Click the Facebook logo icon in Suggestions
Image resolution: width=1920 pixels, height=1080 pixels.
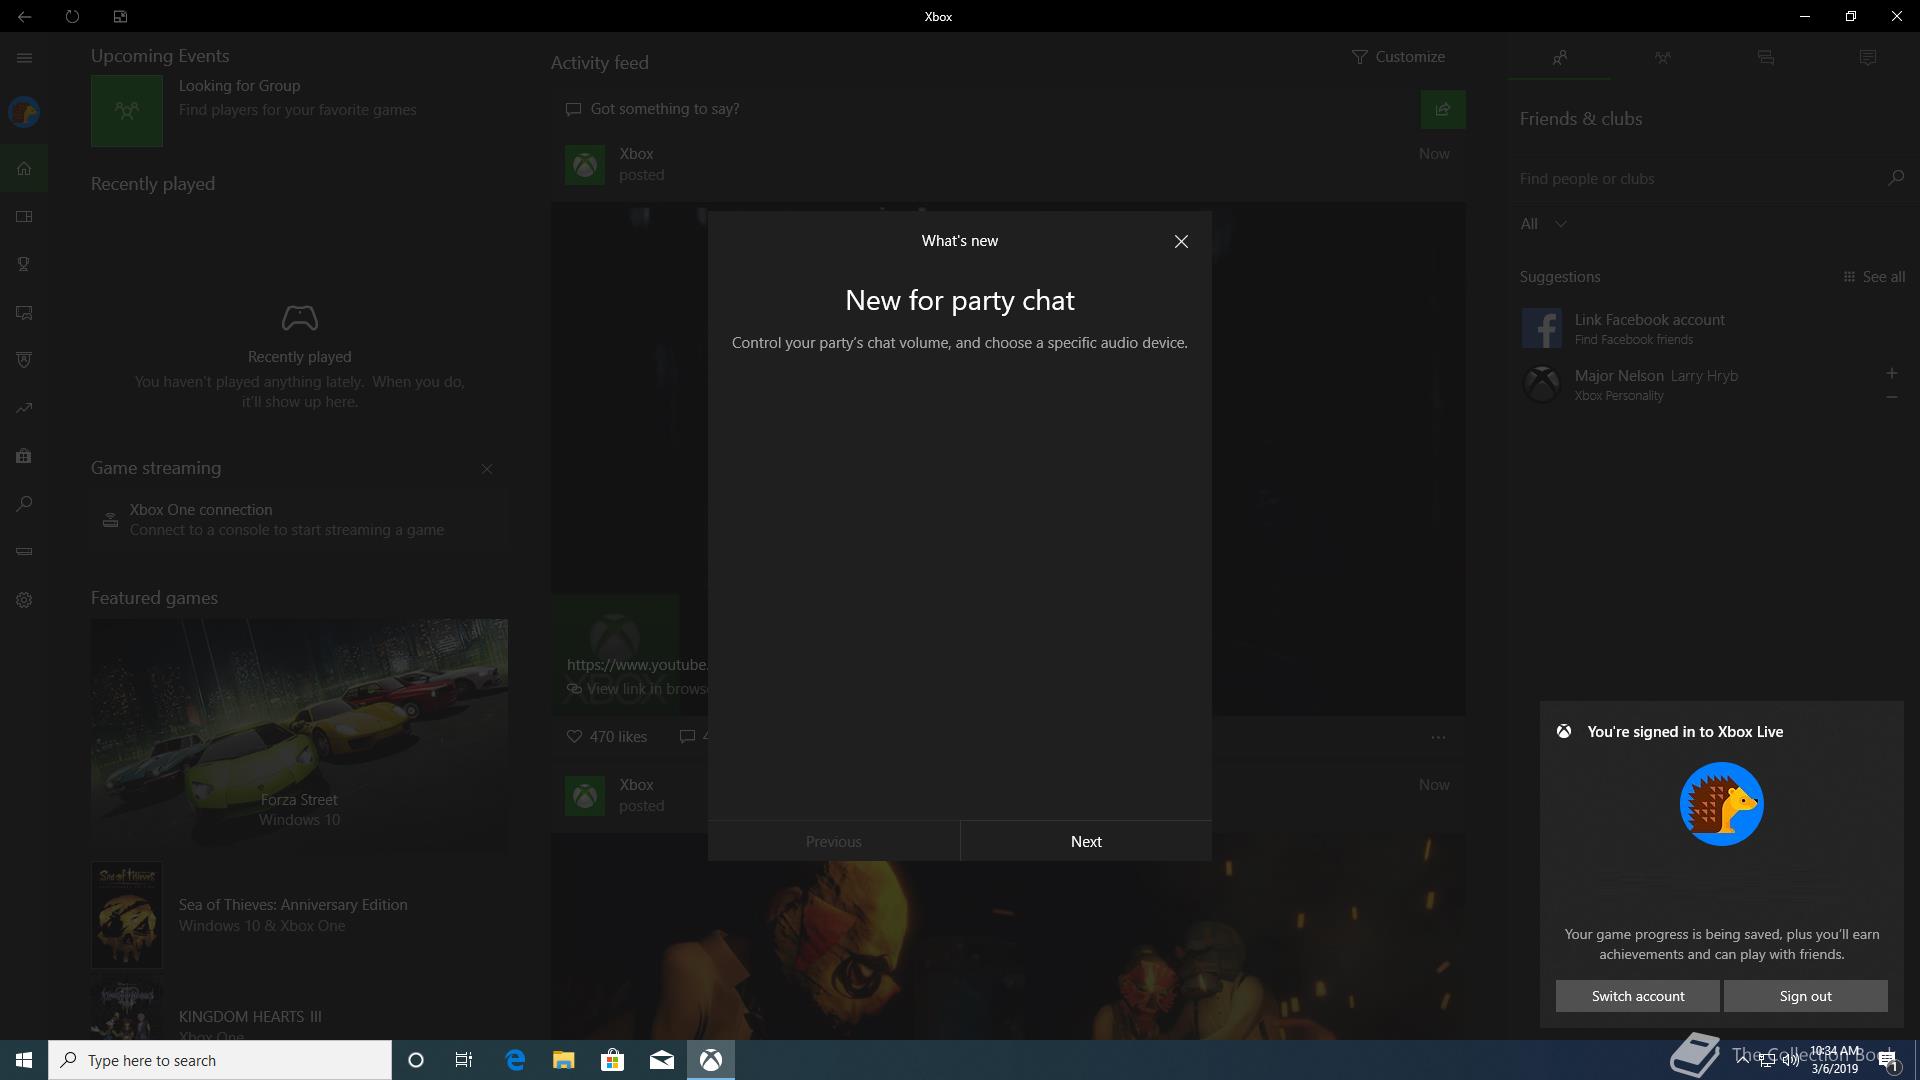tap(1541, 328)
